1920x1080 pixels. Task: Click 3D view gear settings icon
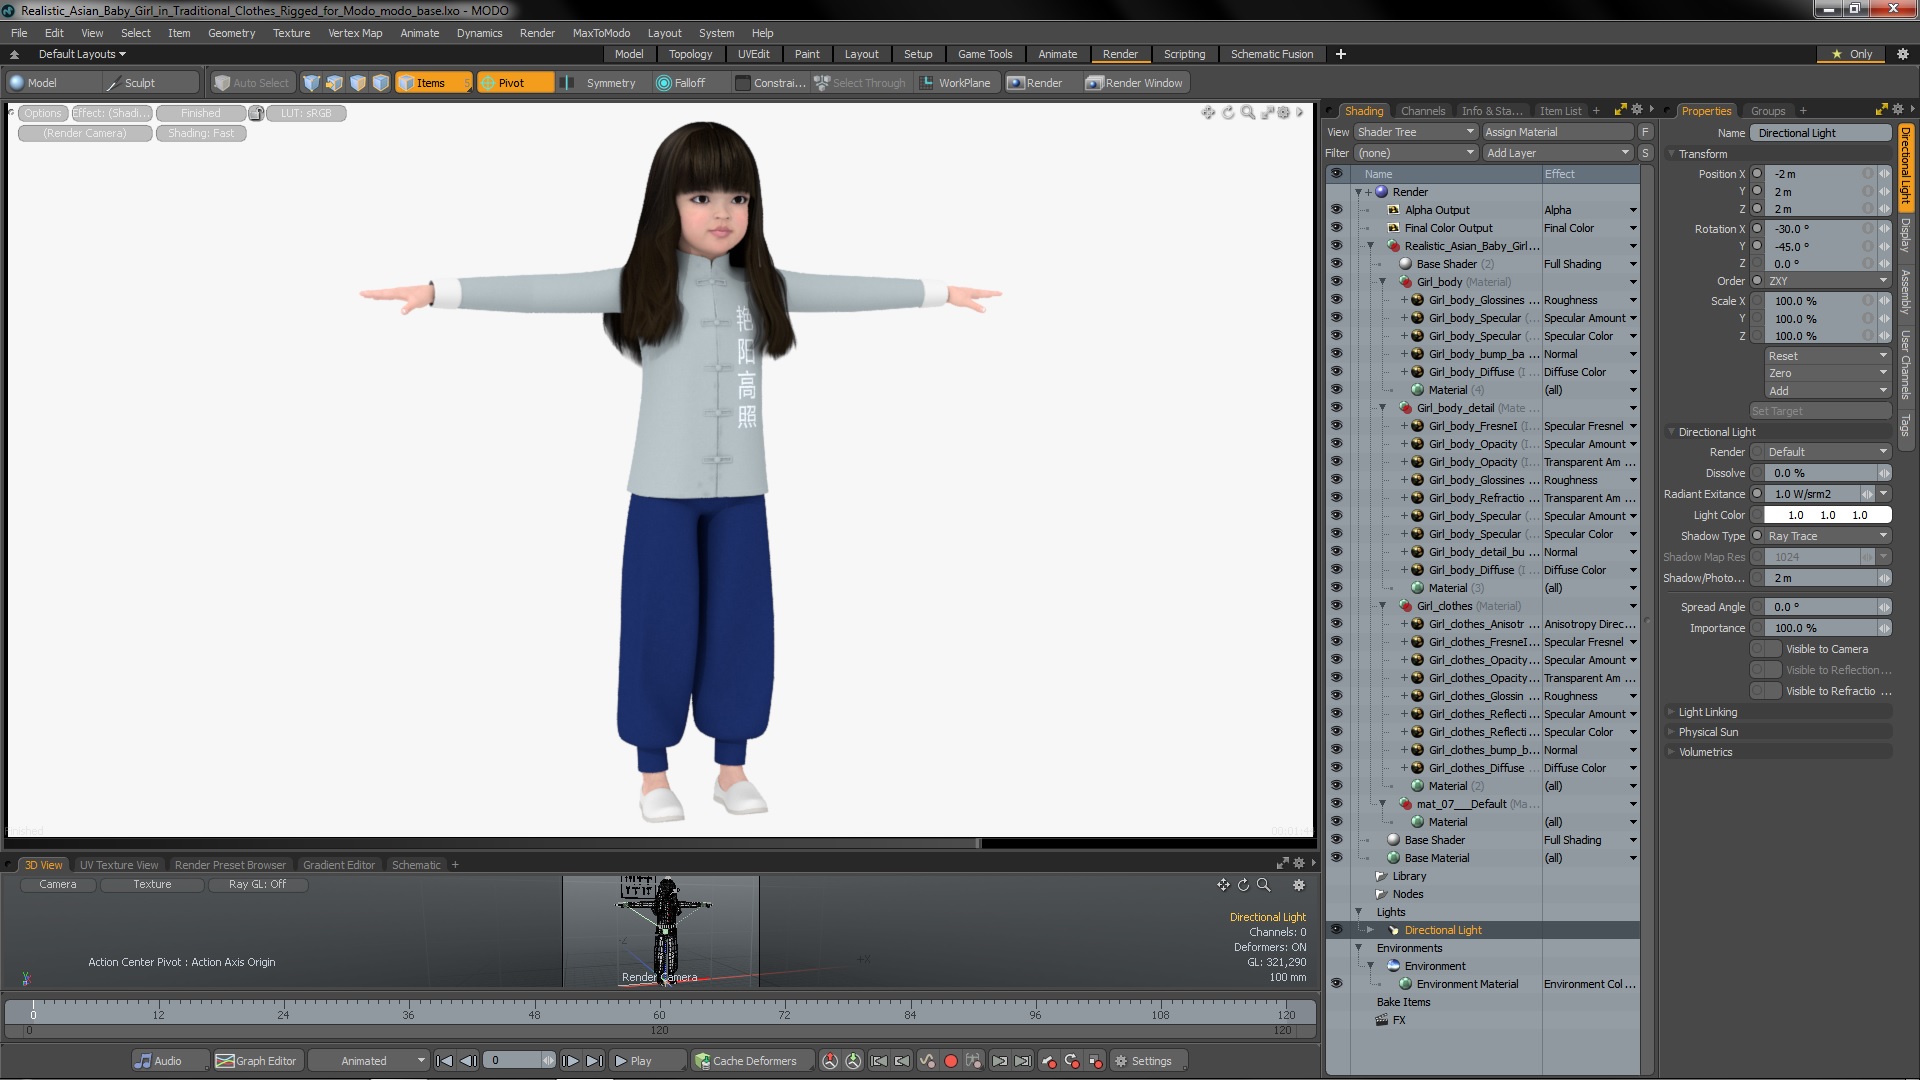[x=1299, y=885]
